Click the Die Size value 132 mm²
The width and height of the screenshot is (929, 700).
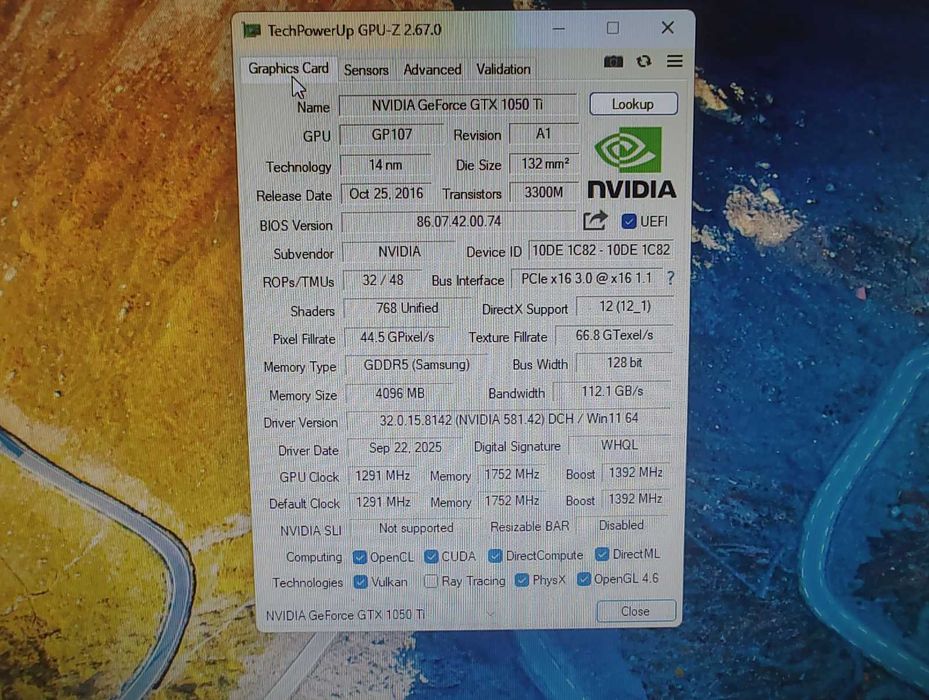pyautogui.click(x=544, y=164)
